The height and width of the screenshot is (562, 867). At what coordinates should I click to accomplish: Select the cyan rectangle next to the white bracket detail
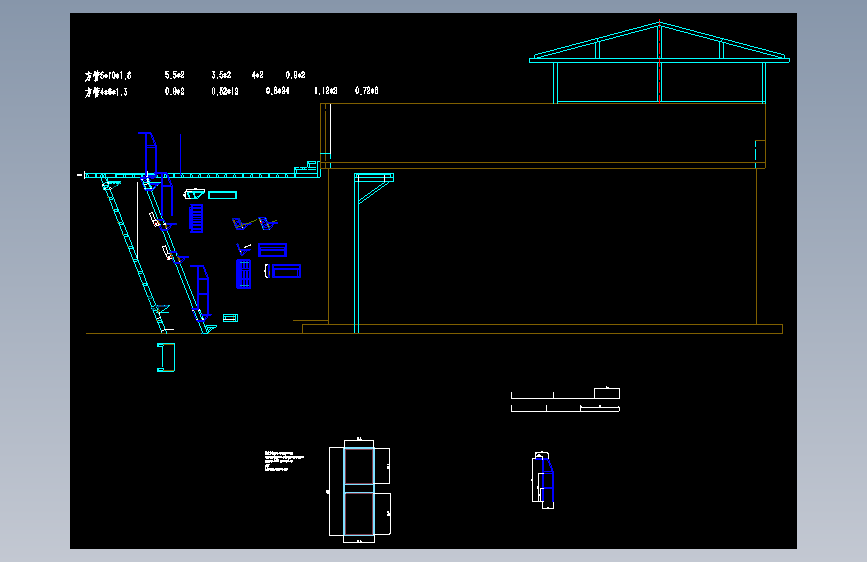(222, 195)
